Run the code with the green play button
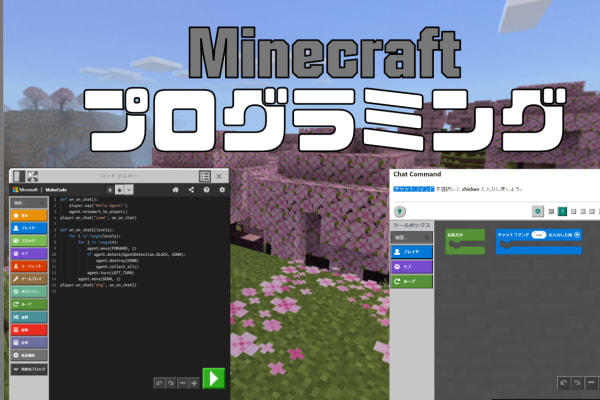Image resolution: width=600 pixels, height=400 pixels. click(214, 379)
